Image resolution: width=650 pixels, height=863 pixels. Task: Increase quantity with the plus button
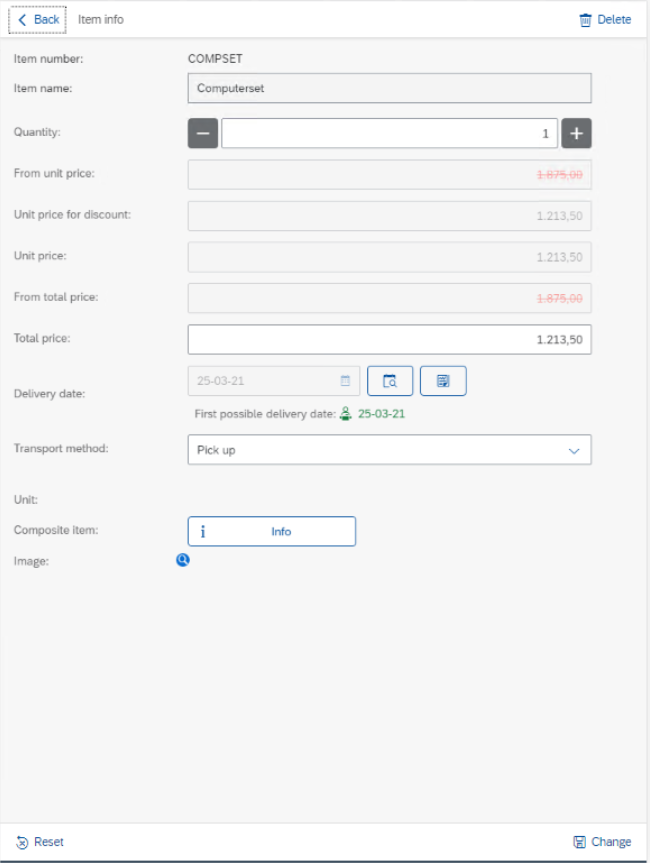[577, 133]
